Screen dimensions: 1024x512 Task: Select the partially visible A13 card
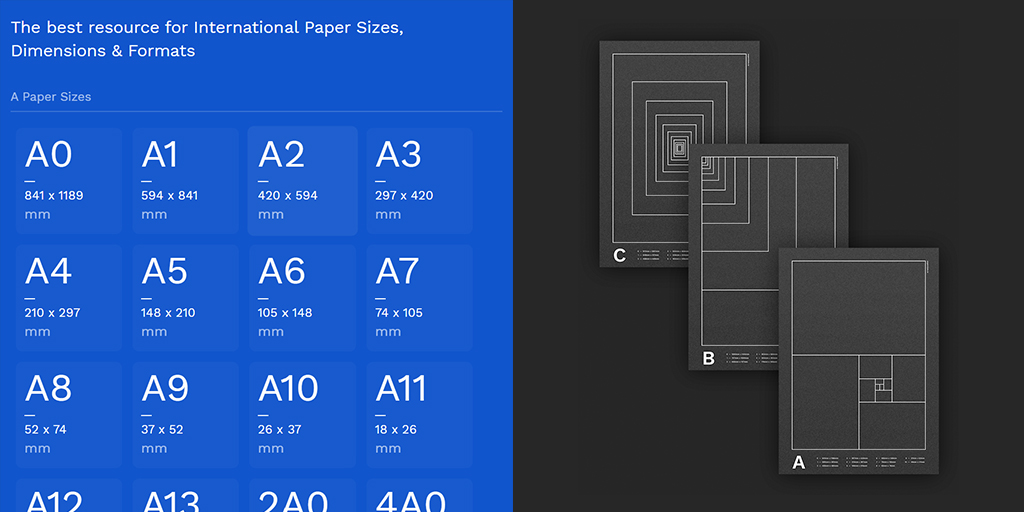pos(185,496)
